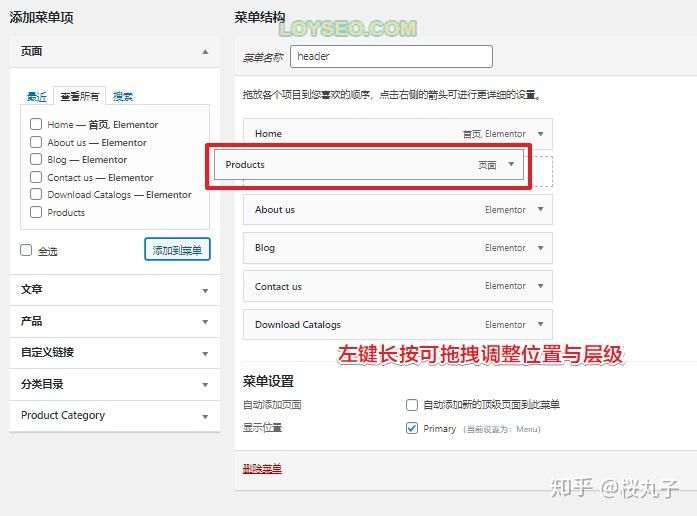Uncheck the Primary display location checkbox

pyautogui.click(x=412, y=428)
